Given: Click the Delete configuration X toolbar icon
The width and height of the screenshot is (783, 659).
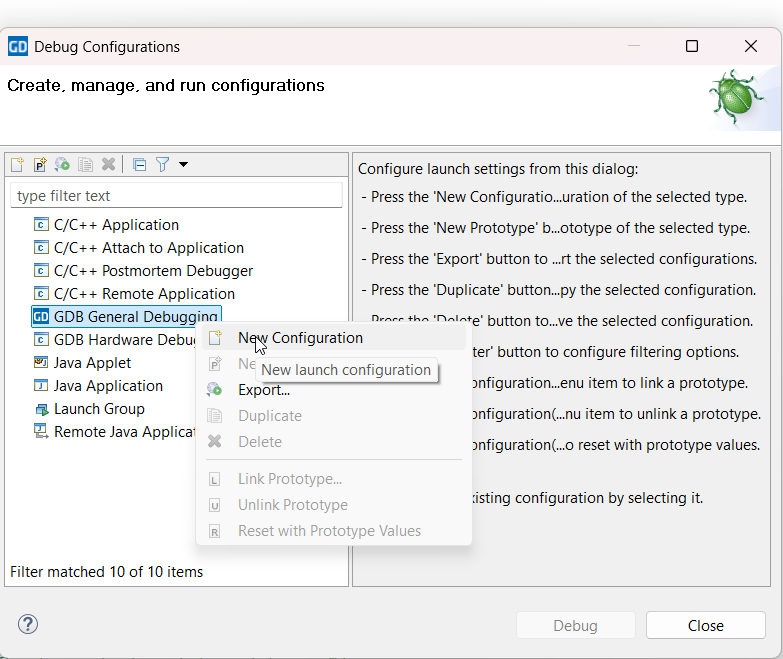Looking at the screenshot, I should 109,165.
